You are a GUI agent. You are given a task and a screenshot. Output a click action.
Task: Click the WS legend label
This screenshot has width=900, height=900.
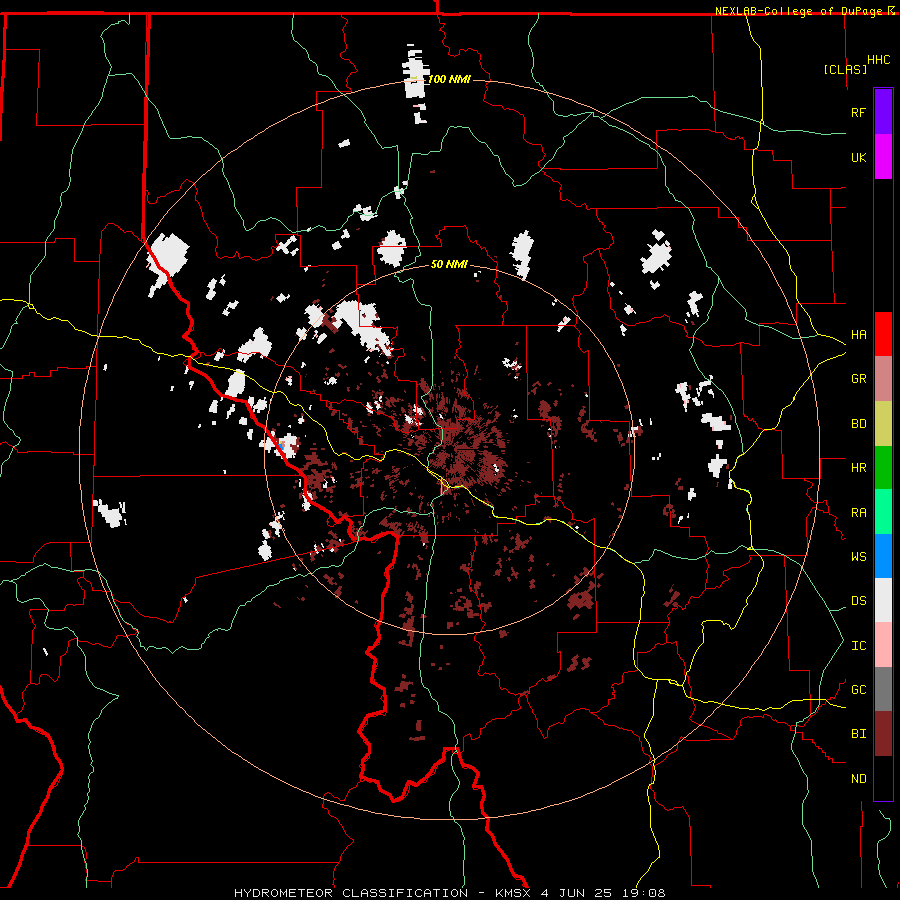[858, 556]
